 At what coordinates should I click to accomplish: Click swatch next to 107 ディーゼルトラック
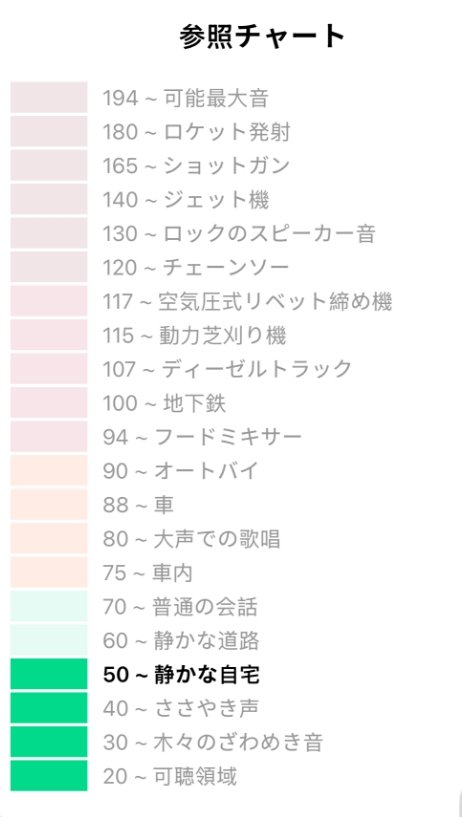tap(49, 369)
